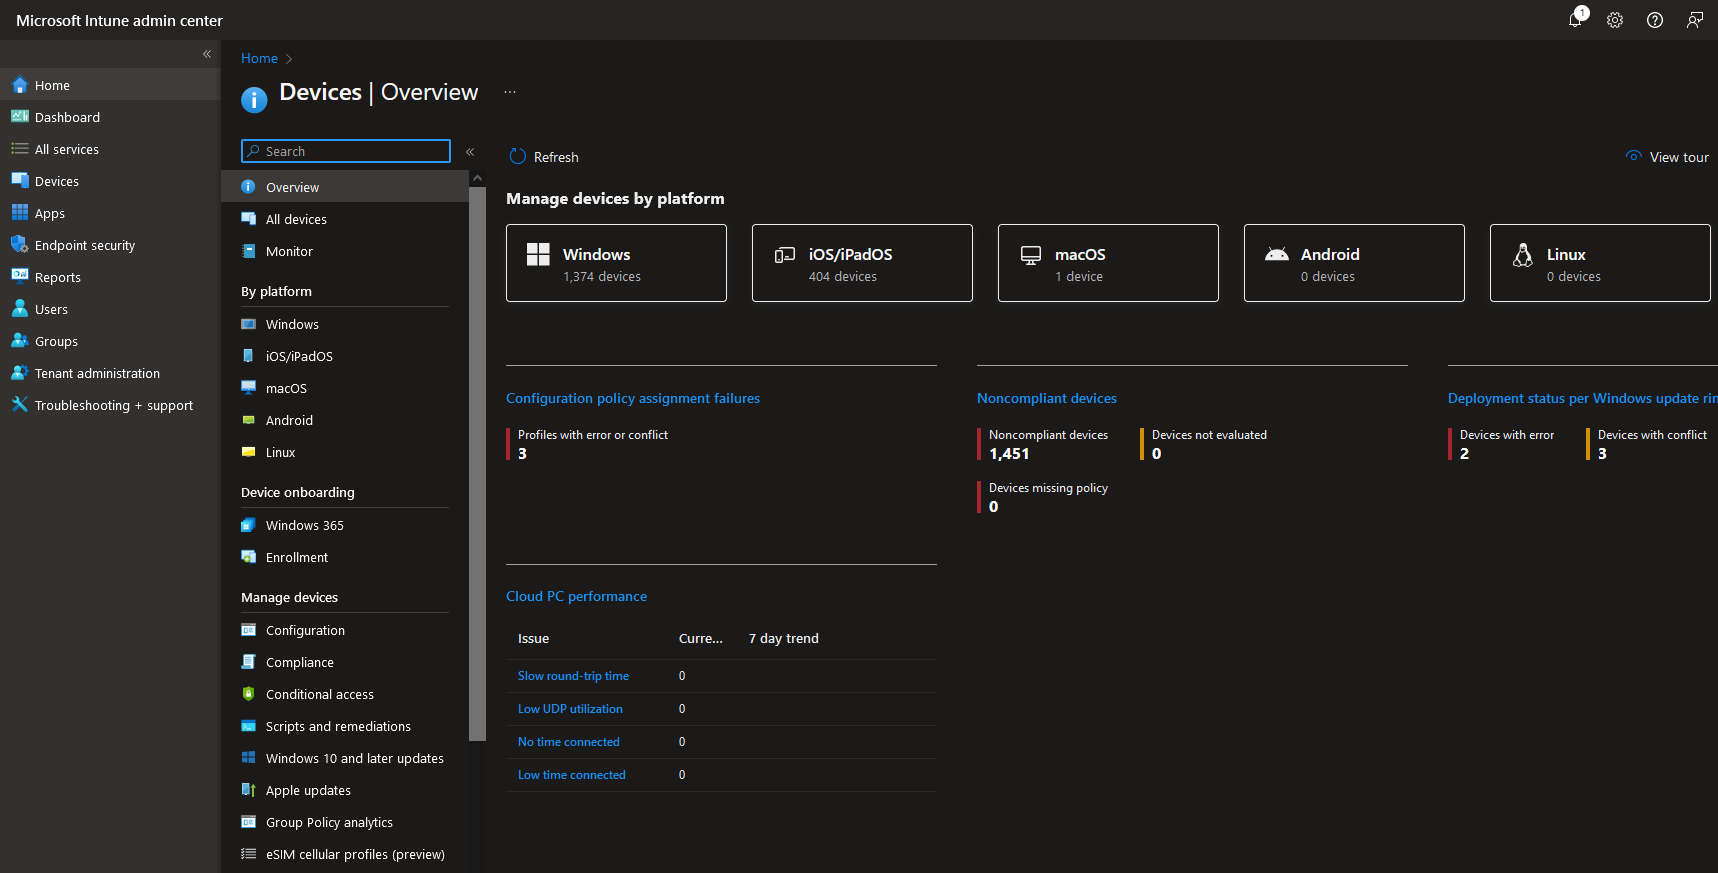Viewport: 1718px width, 873px height.
Task: Click the Troubleshooting + support tools icon
Action: pos(19,405)
